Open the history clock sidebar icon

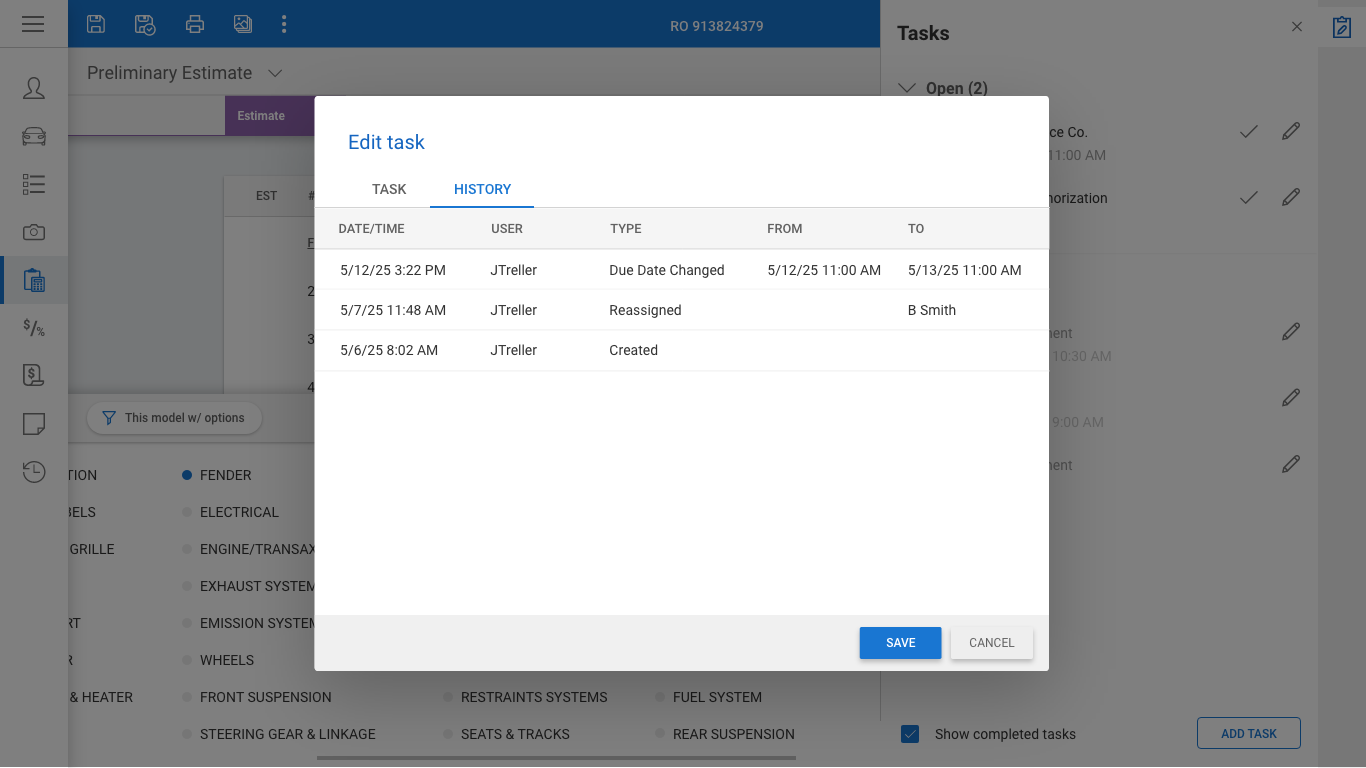(34, 472)
